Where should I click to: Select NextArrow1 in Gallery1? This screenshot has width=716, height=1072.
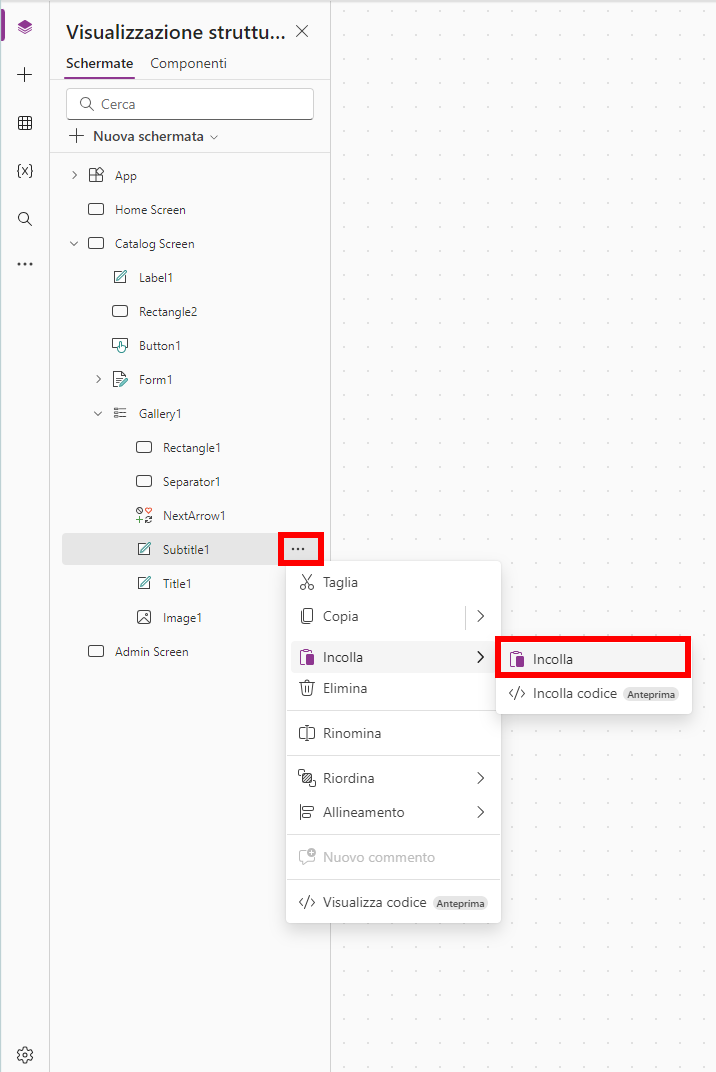tap(194, 515)
